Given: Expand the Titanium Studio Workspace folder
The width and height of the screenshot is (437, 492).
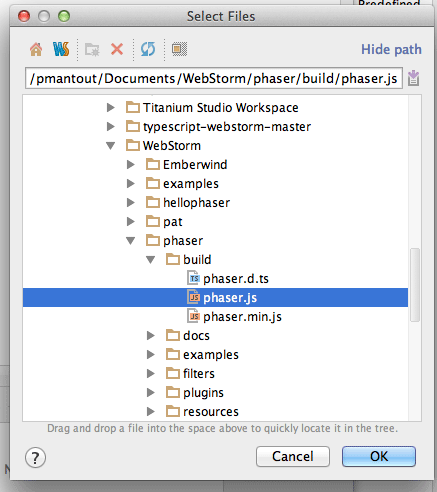Looking at the screenshot, I should [x=111, y=107].
